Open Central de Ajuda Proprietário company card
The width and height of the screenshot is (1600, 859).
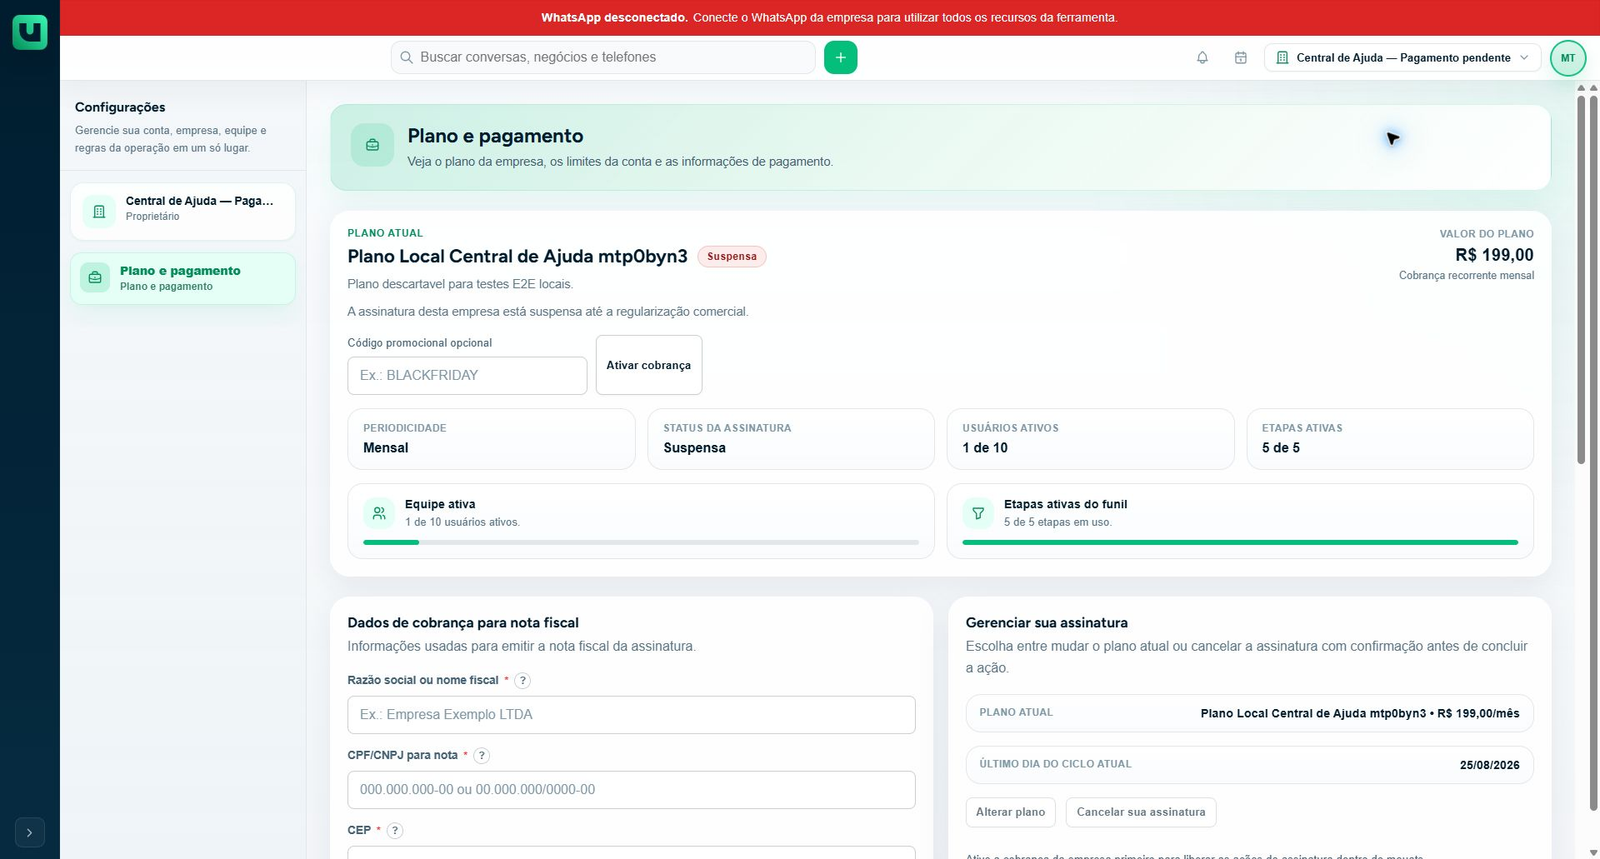[x=183, y=211]
